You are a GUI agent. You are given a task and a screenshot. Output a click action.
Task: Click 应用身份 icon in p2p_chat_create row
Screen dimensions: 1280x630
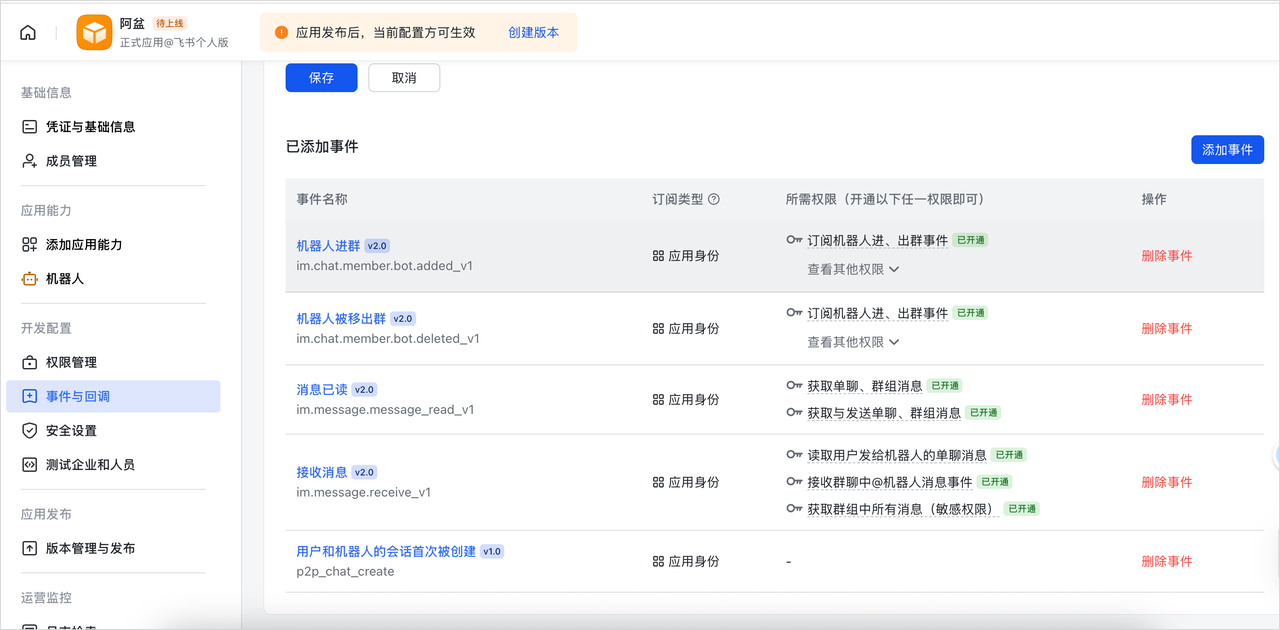pyautogui.click(x=658, y=562)
